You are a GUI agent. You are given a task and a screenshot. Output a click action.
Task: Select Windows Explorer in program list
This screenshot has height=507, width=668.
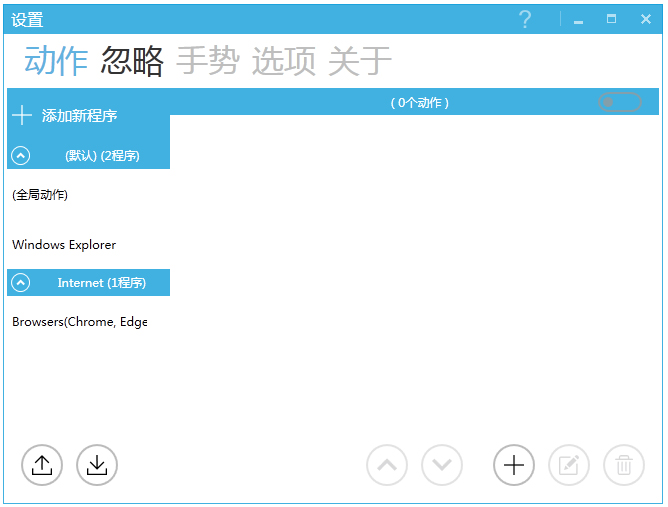pyautogui.click(x=64, y=245)
